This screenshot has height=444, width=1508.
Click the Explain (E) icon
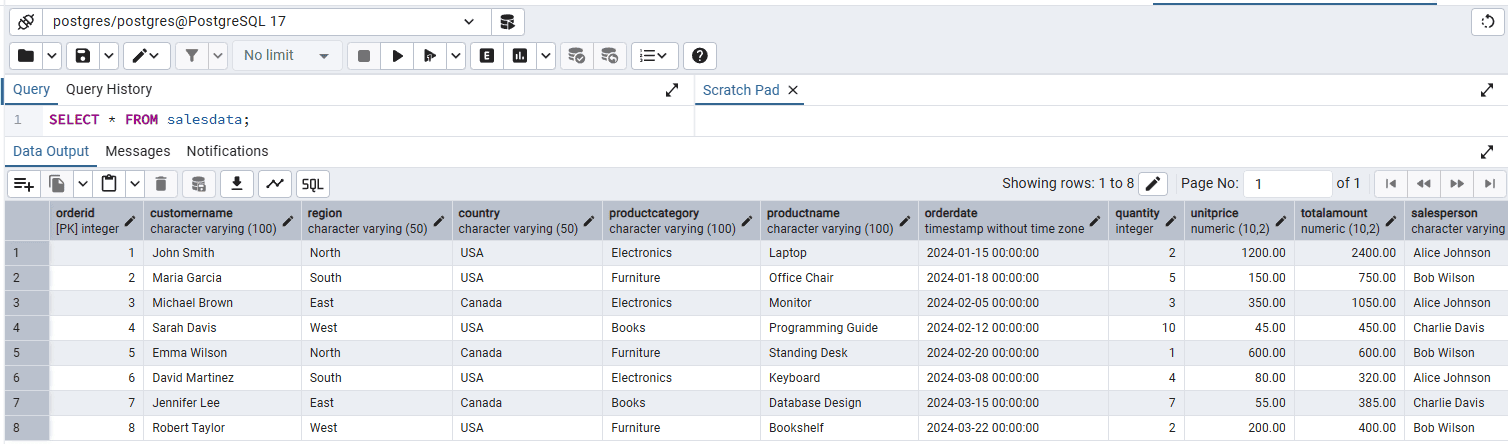pos(487,56)
